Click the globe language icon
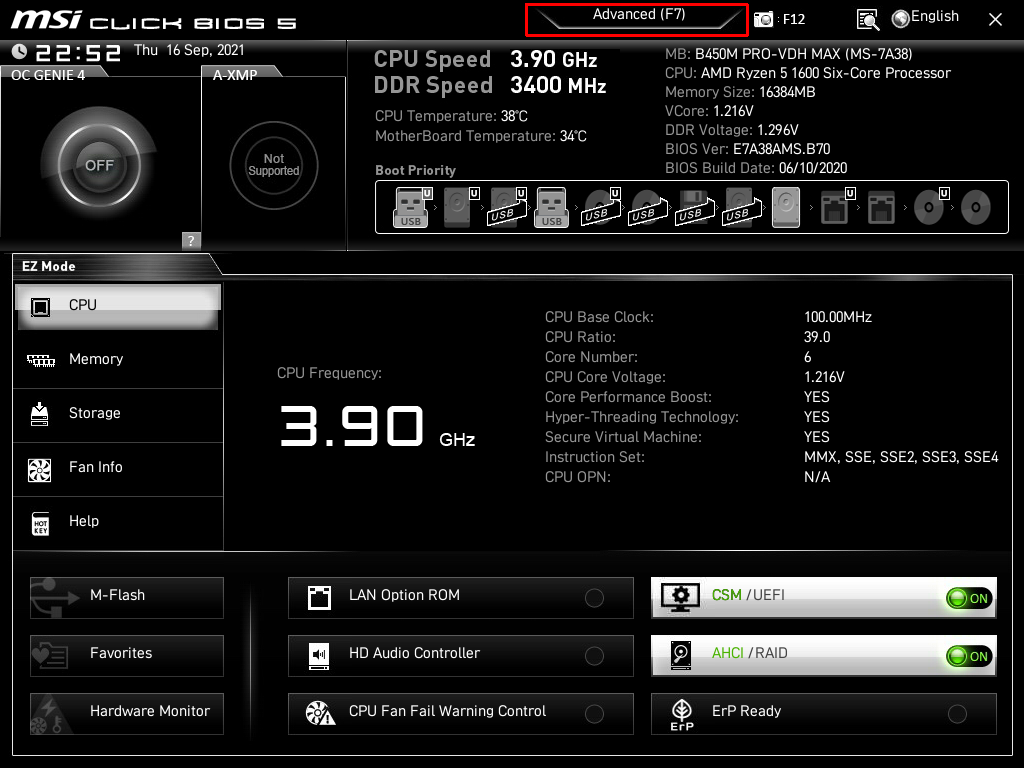The height and width of the screenshot is (768, 1024). click(900, 18)
